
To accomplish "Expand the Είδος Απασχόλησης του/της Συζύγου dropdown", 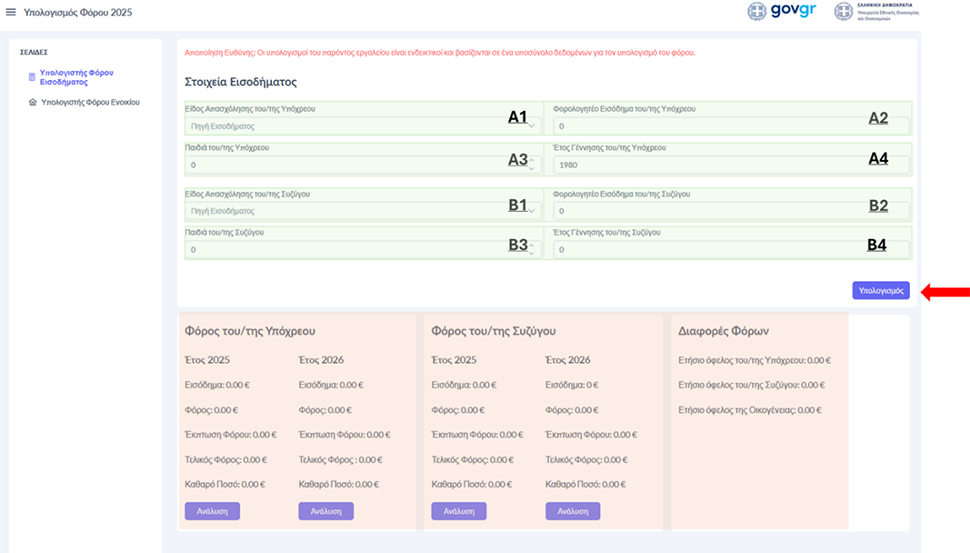I will coord(532,211).
